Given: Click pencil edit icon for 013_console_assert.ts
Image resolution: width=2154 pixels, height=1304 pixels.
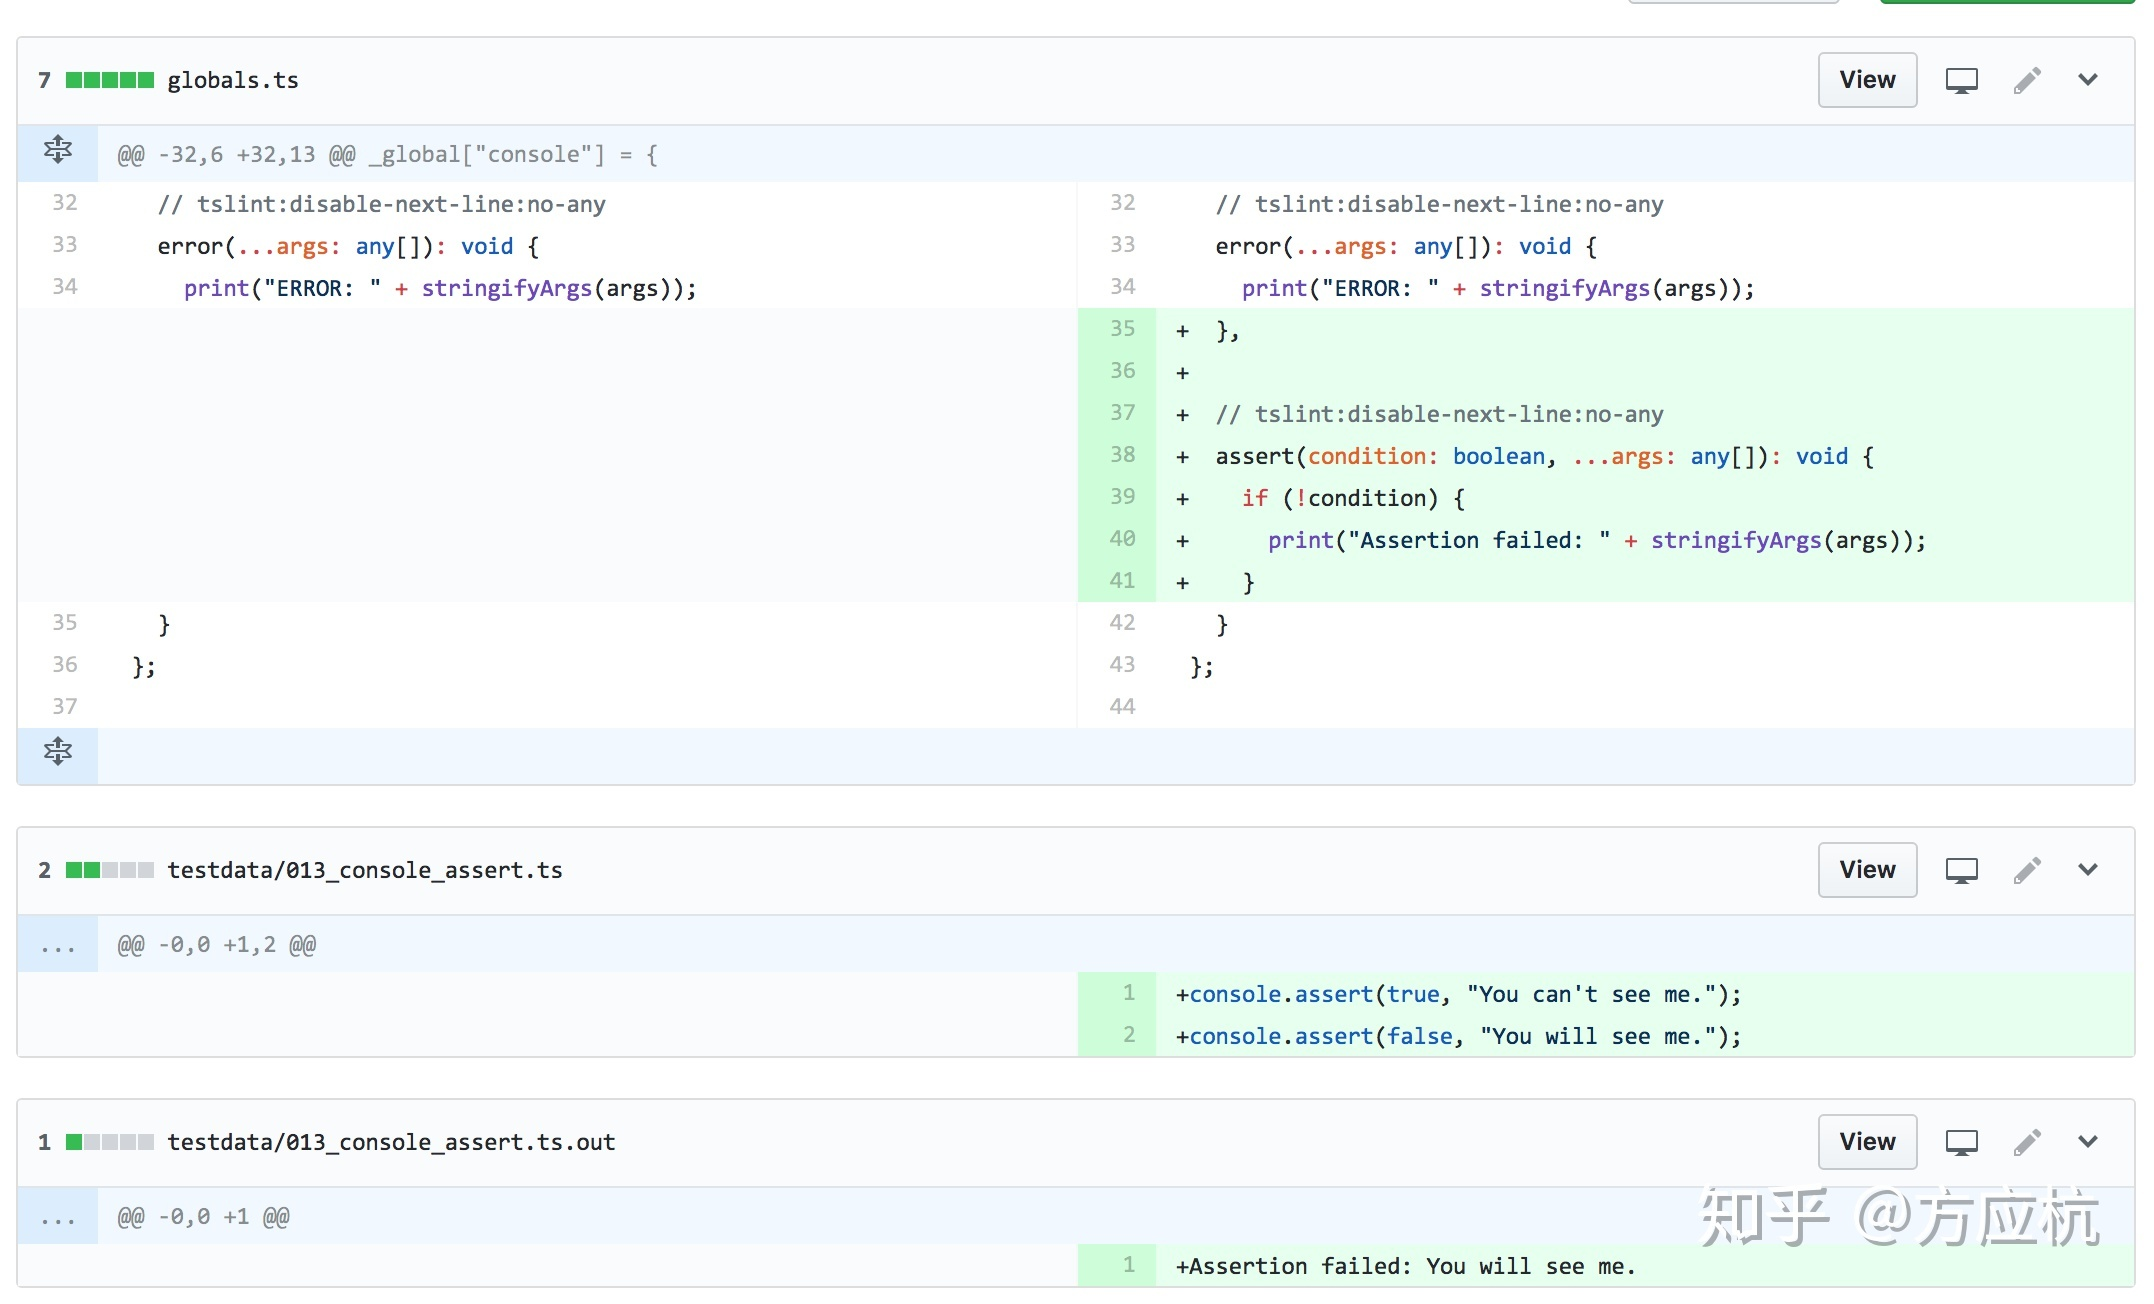Looking at the screenshot, I should 2027,870.
